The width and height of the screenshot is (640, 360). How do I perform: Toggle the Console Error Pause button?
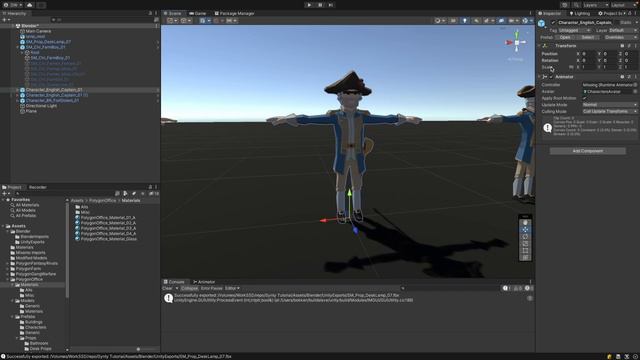point(211,289)
